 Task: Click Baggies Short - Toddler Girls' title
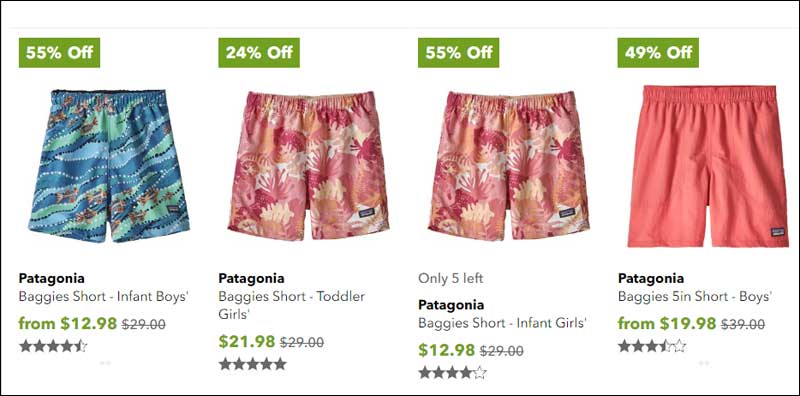pos(292,305)
